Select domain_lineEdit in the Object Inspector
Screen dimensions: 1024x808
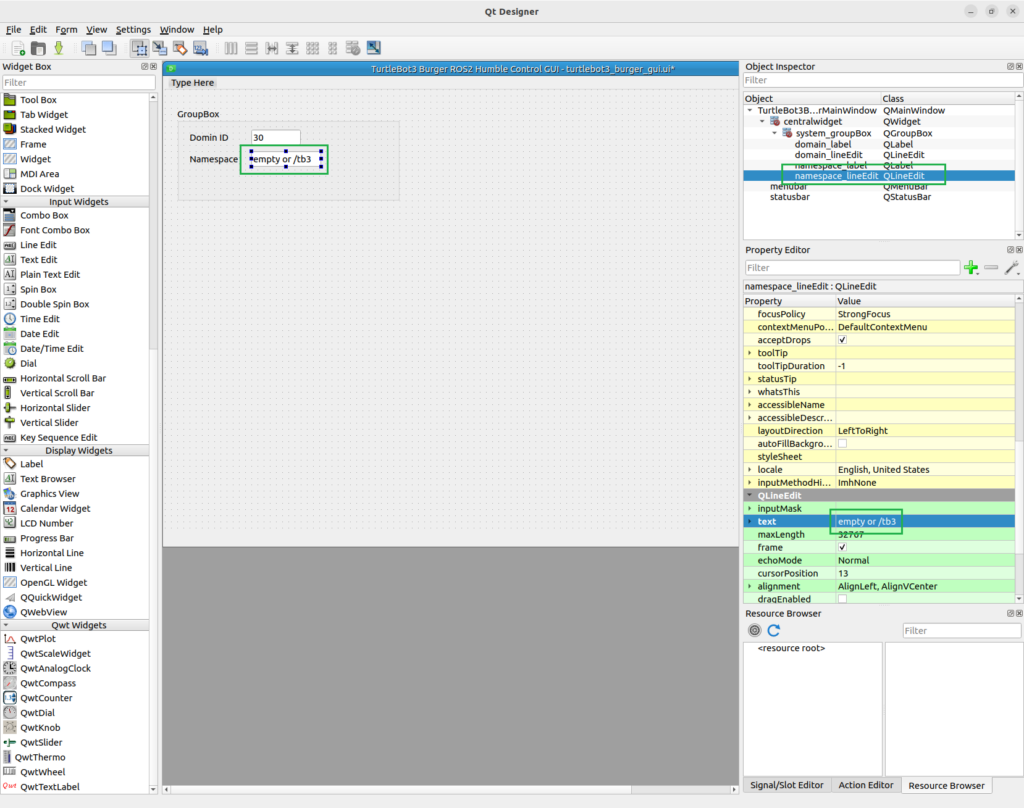pos(828,155)
